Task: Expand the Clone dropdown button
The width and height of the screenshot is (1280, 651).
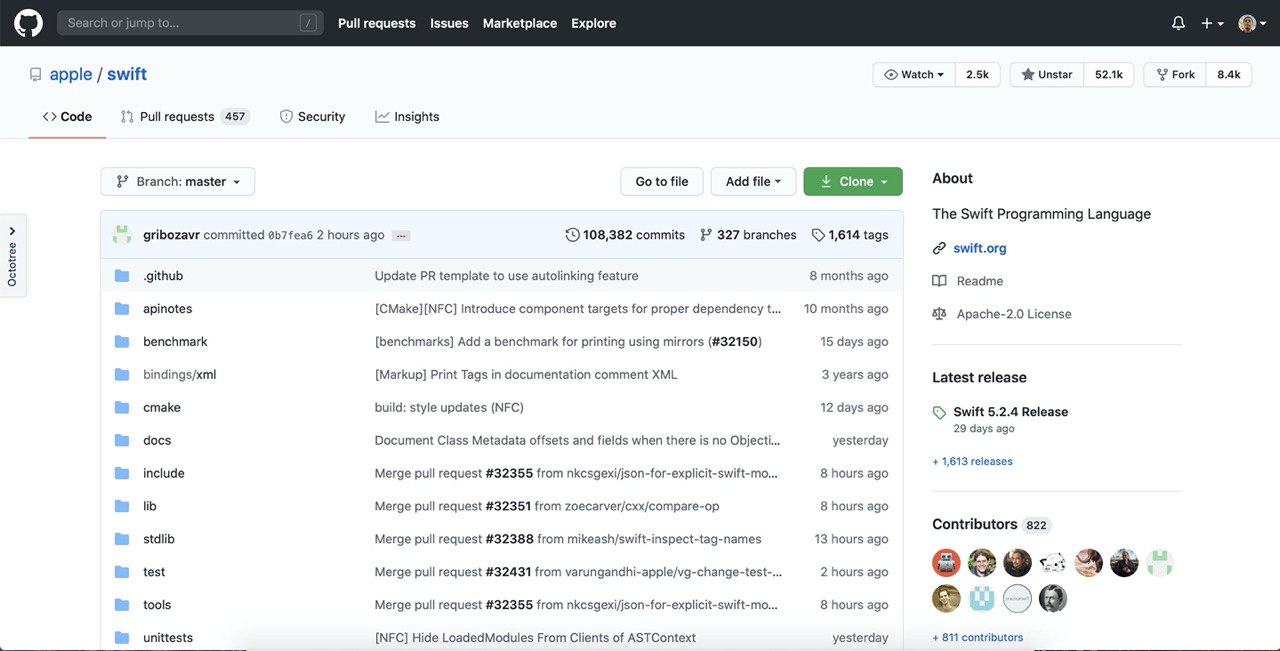Action: [853, 182]
